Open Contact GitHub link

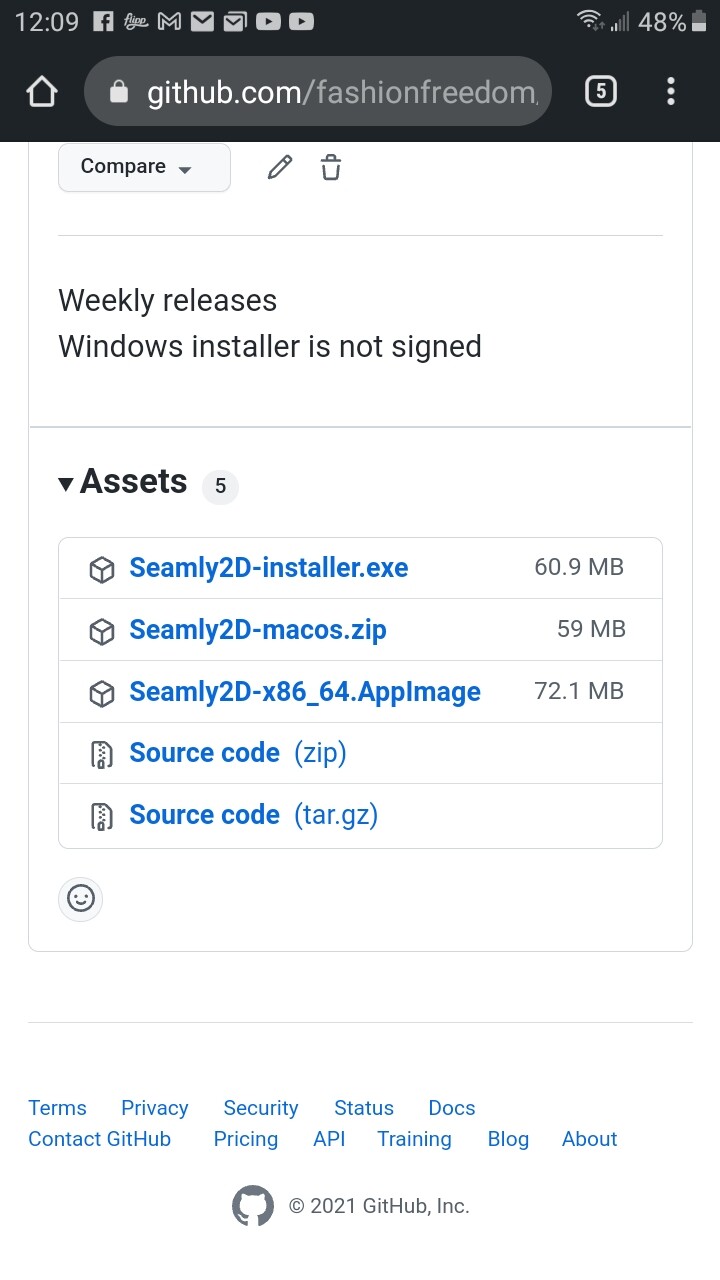point(99,1139)
